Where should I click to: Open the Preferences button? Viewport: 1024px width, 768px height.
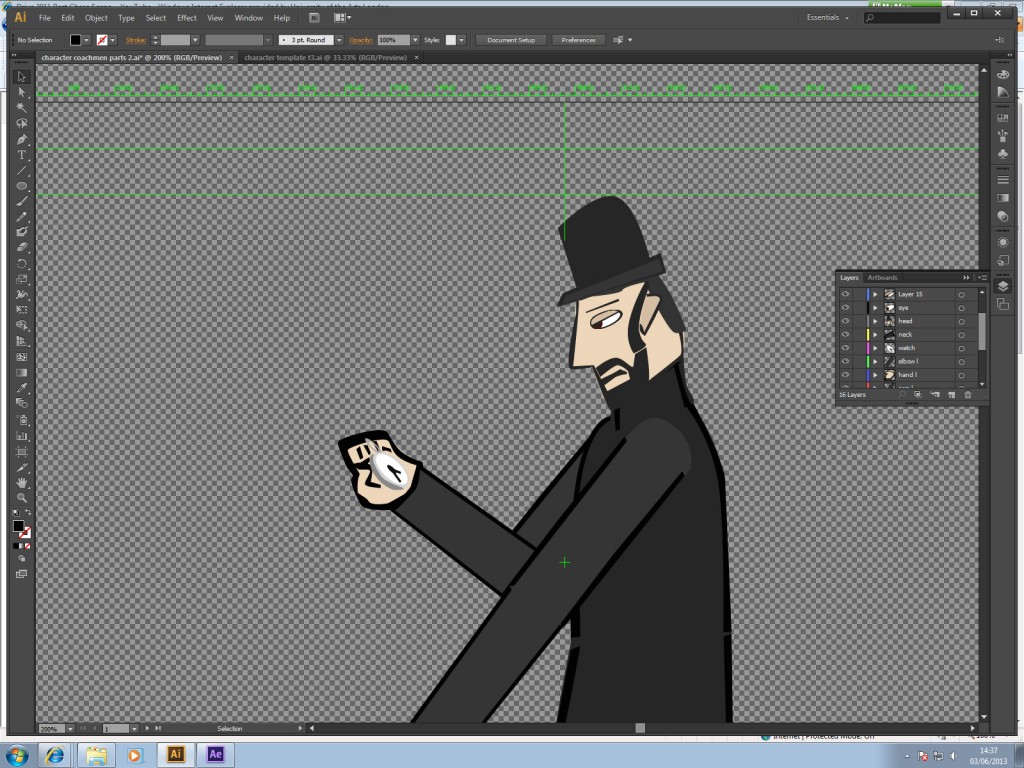tap(578, 40)
